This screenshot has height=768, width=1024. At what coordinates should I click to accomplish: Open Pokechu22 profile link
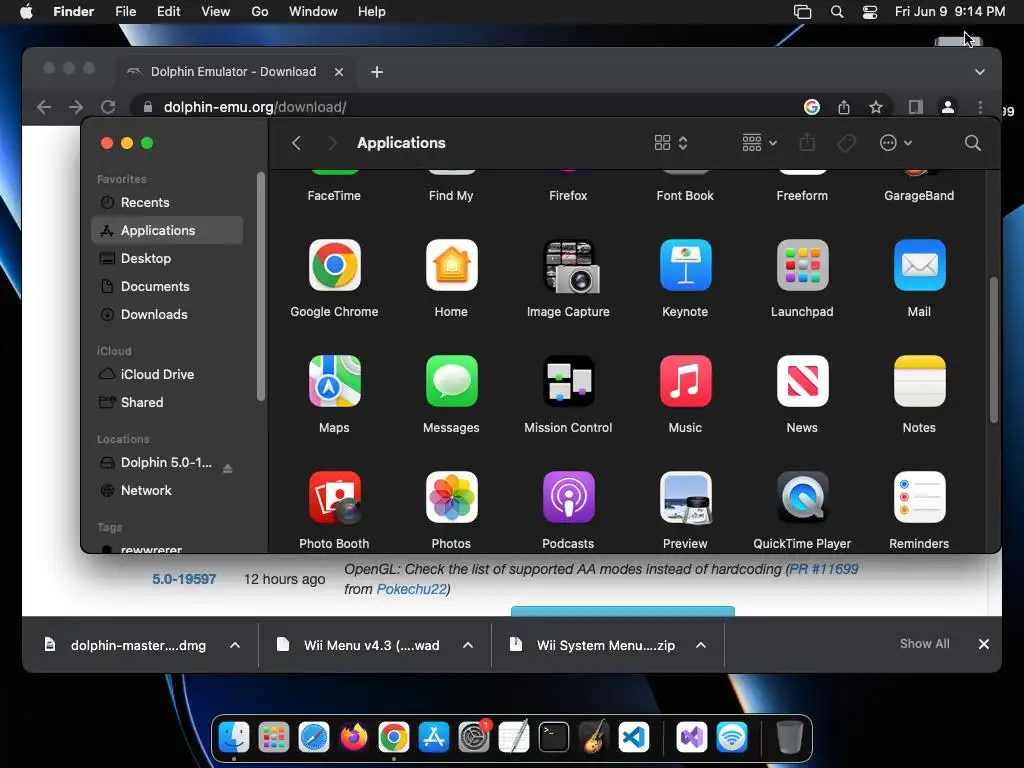(x=411, y=589)
